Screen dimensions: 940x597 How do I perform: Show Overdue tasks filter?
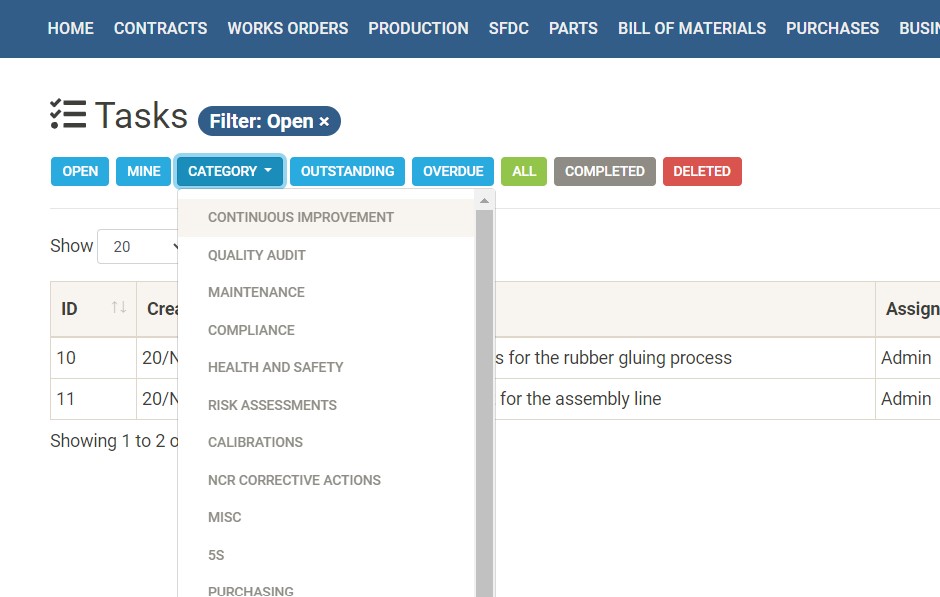pos(452,171)
